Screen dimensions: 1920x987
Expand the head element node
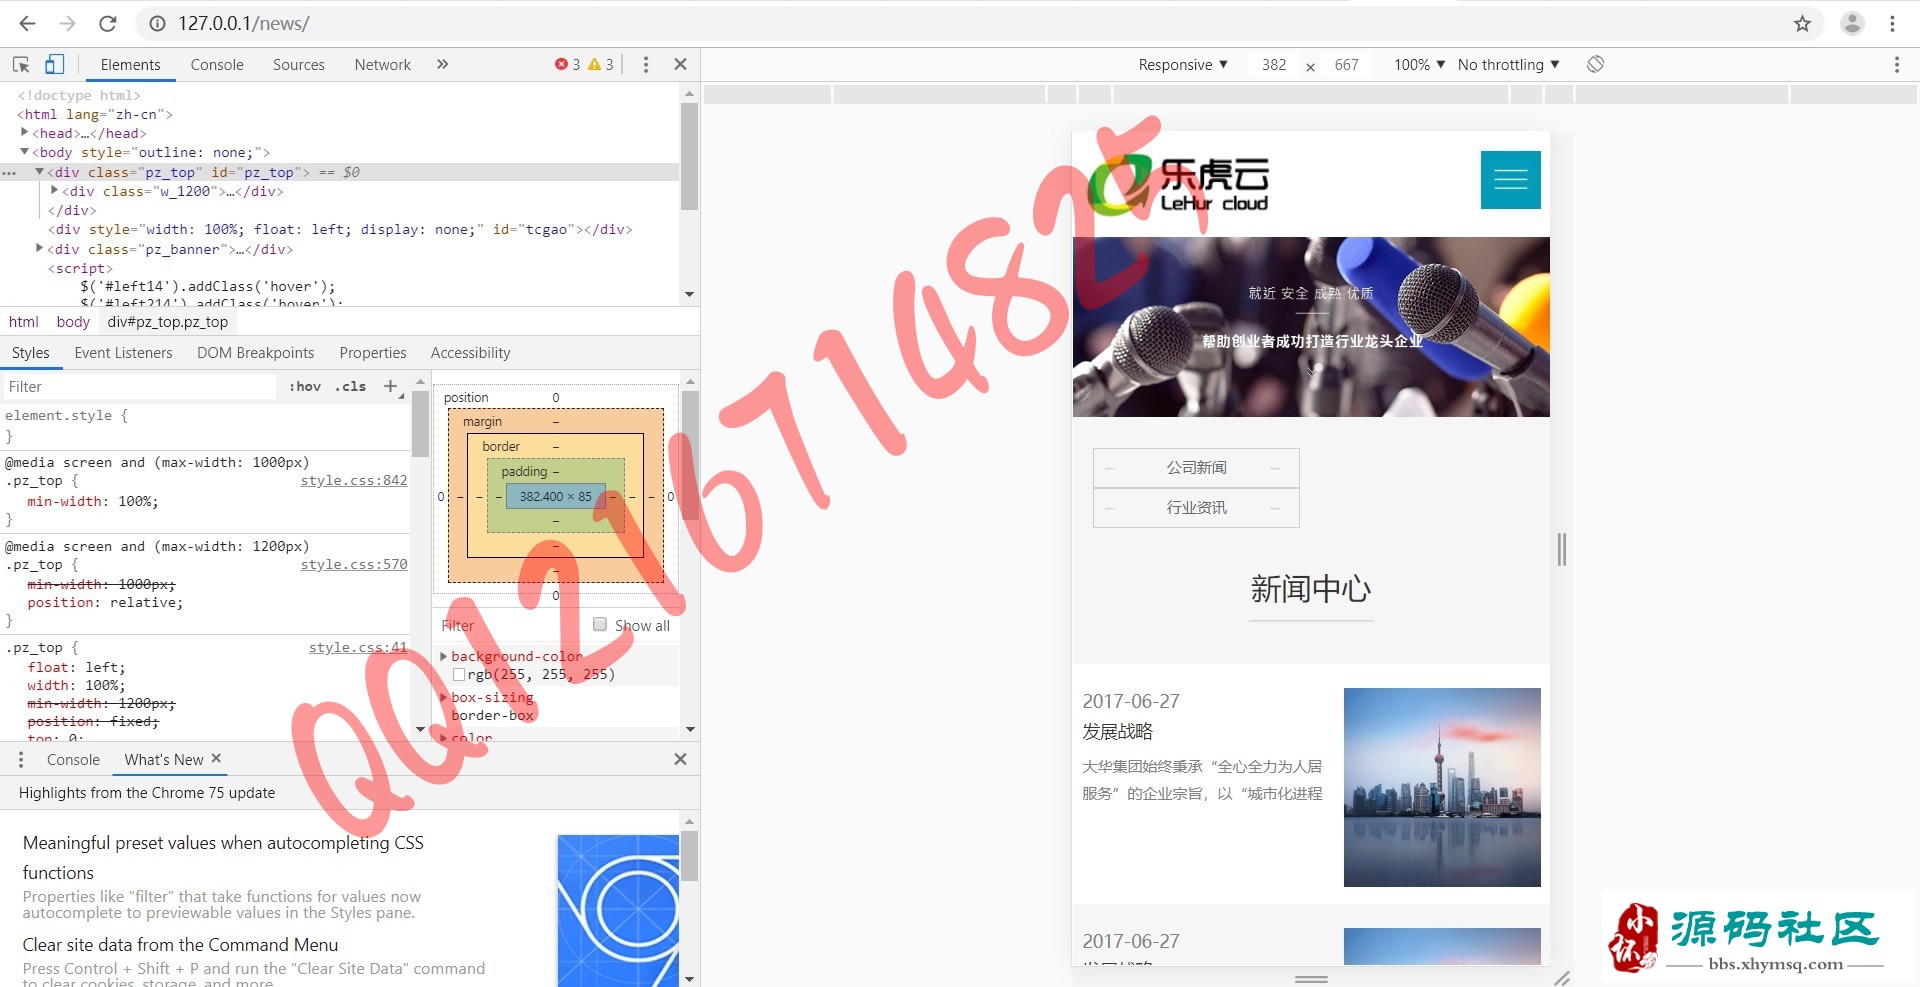click(24, 132)
